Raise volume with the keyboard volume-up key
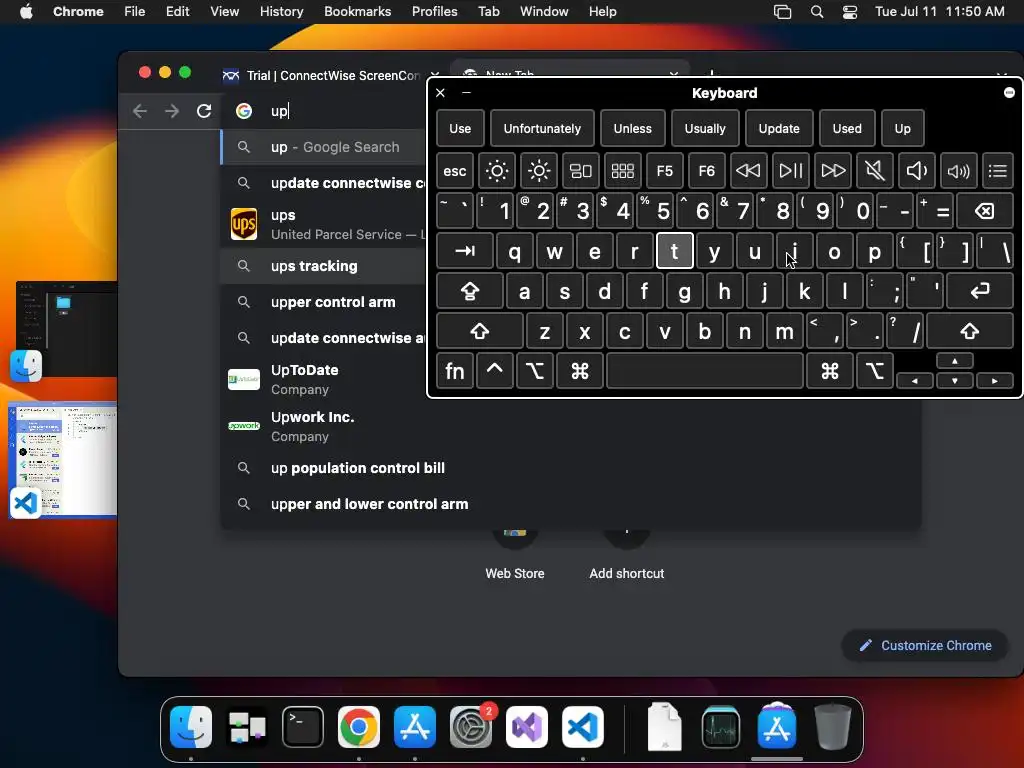 click(x=958, y=171)
